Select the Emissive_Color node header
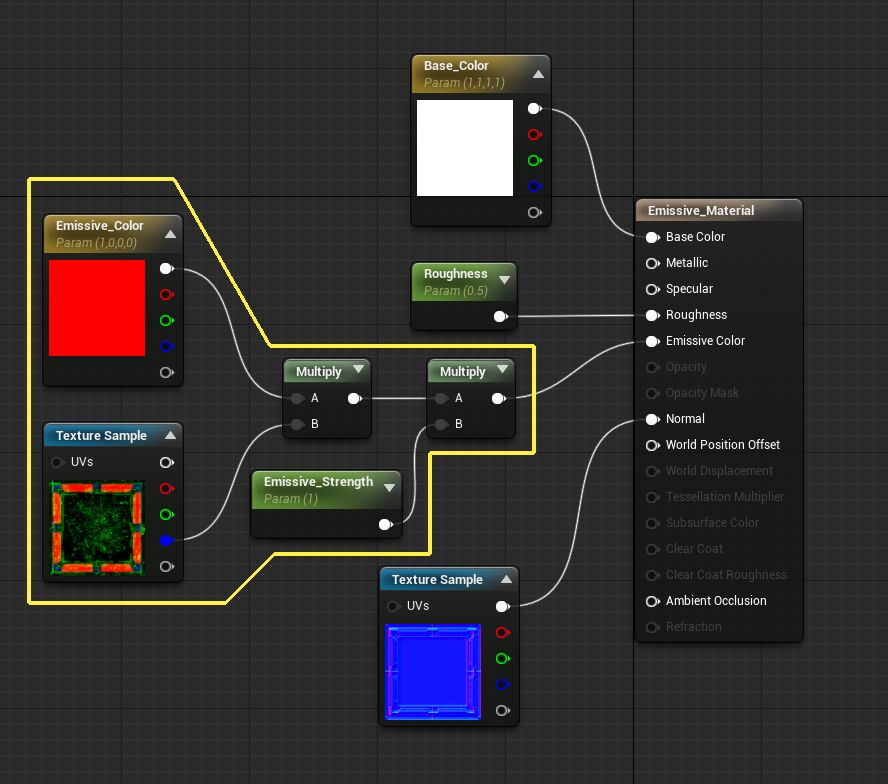 point(100,226)
